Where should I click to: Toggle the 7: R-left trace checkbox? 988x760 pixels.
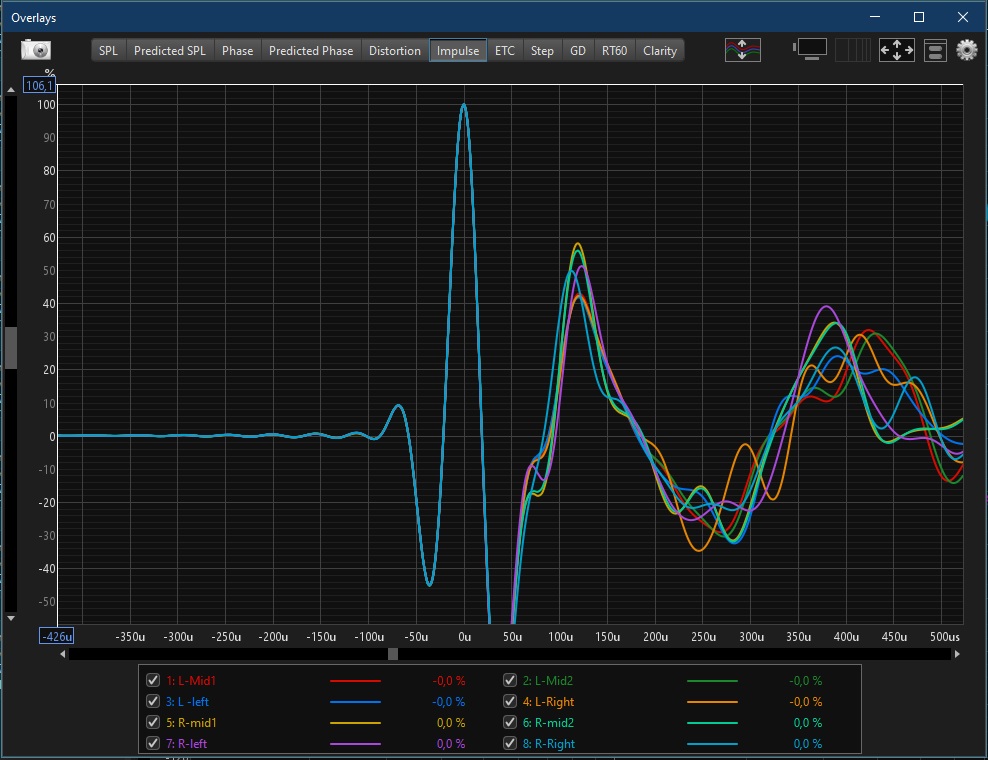[153, 743]
